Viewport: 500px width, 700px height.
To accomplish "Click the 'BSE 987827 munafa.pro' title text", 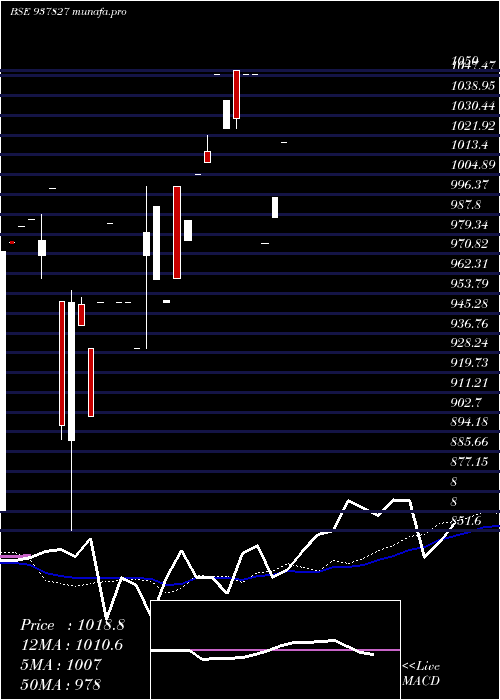I will 68,12.
